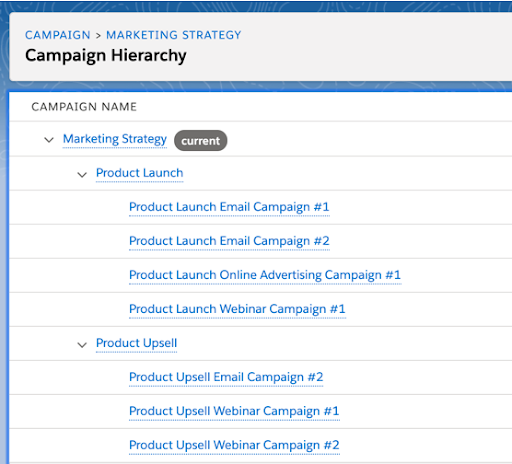Open the Campaign breadcrumb link
Screen dimensions: 512x464
point(58,35)
